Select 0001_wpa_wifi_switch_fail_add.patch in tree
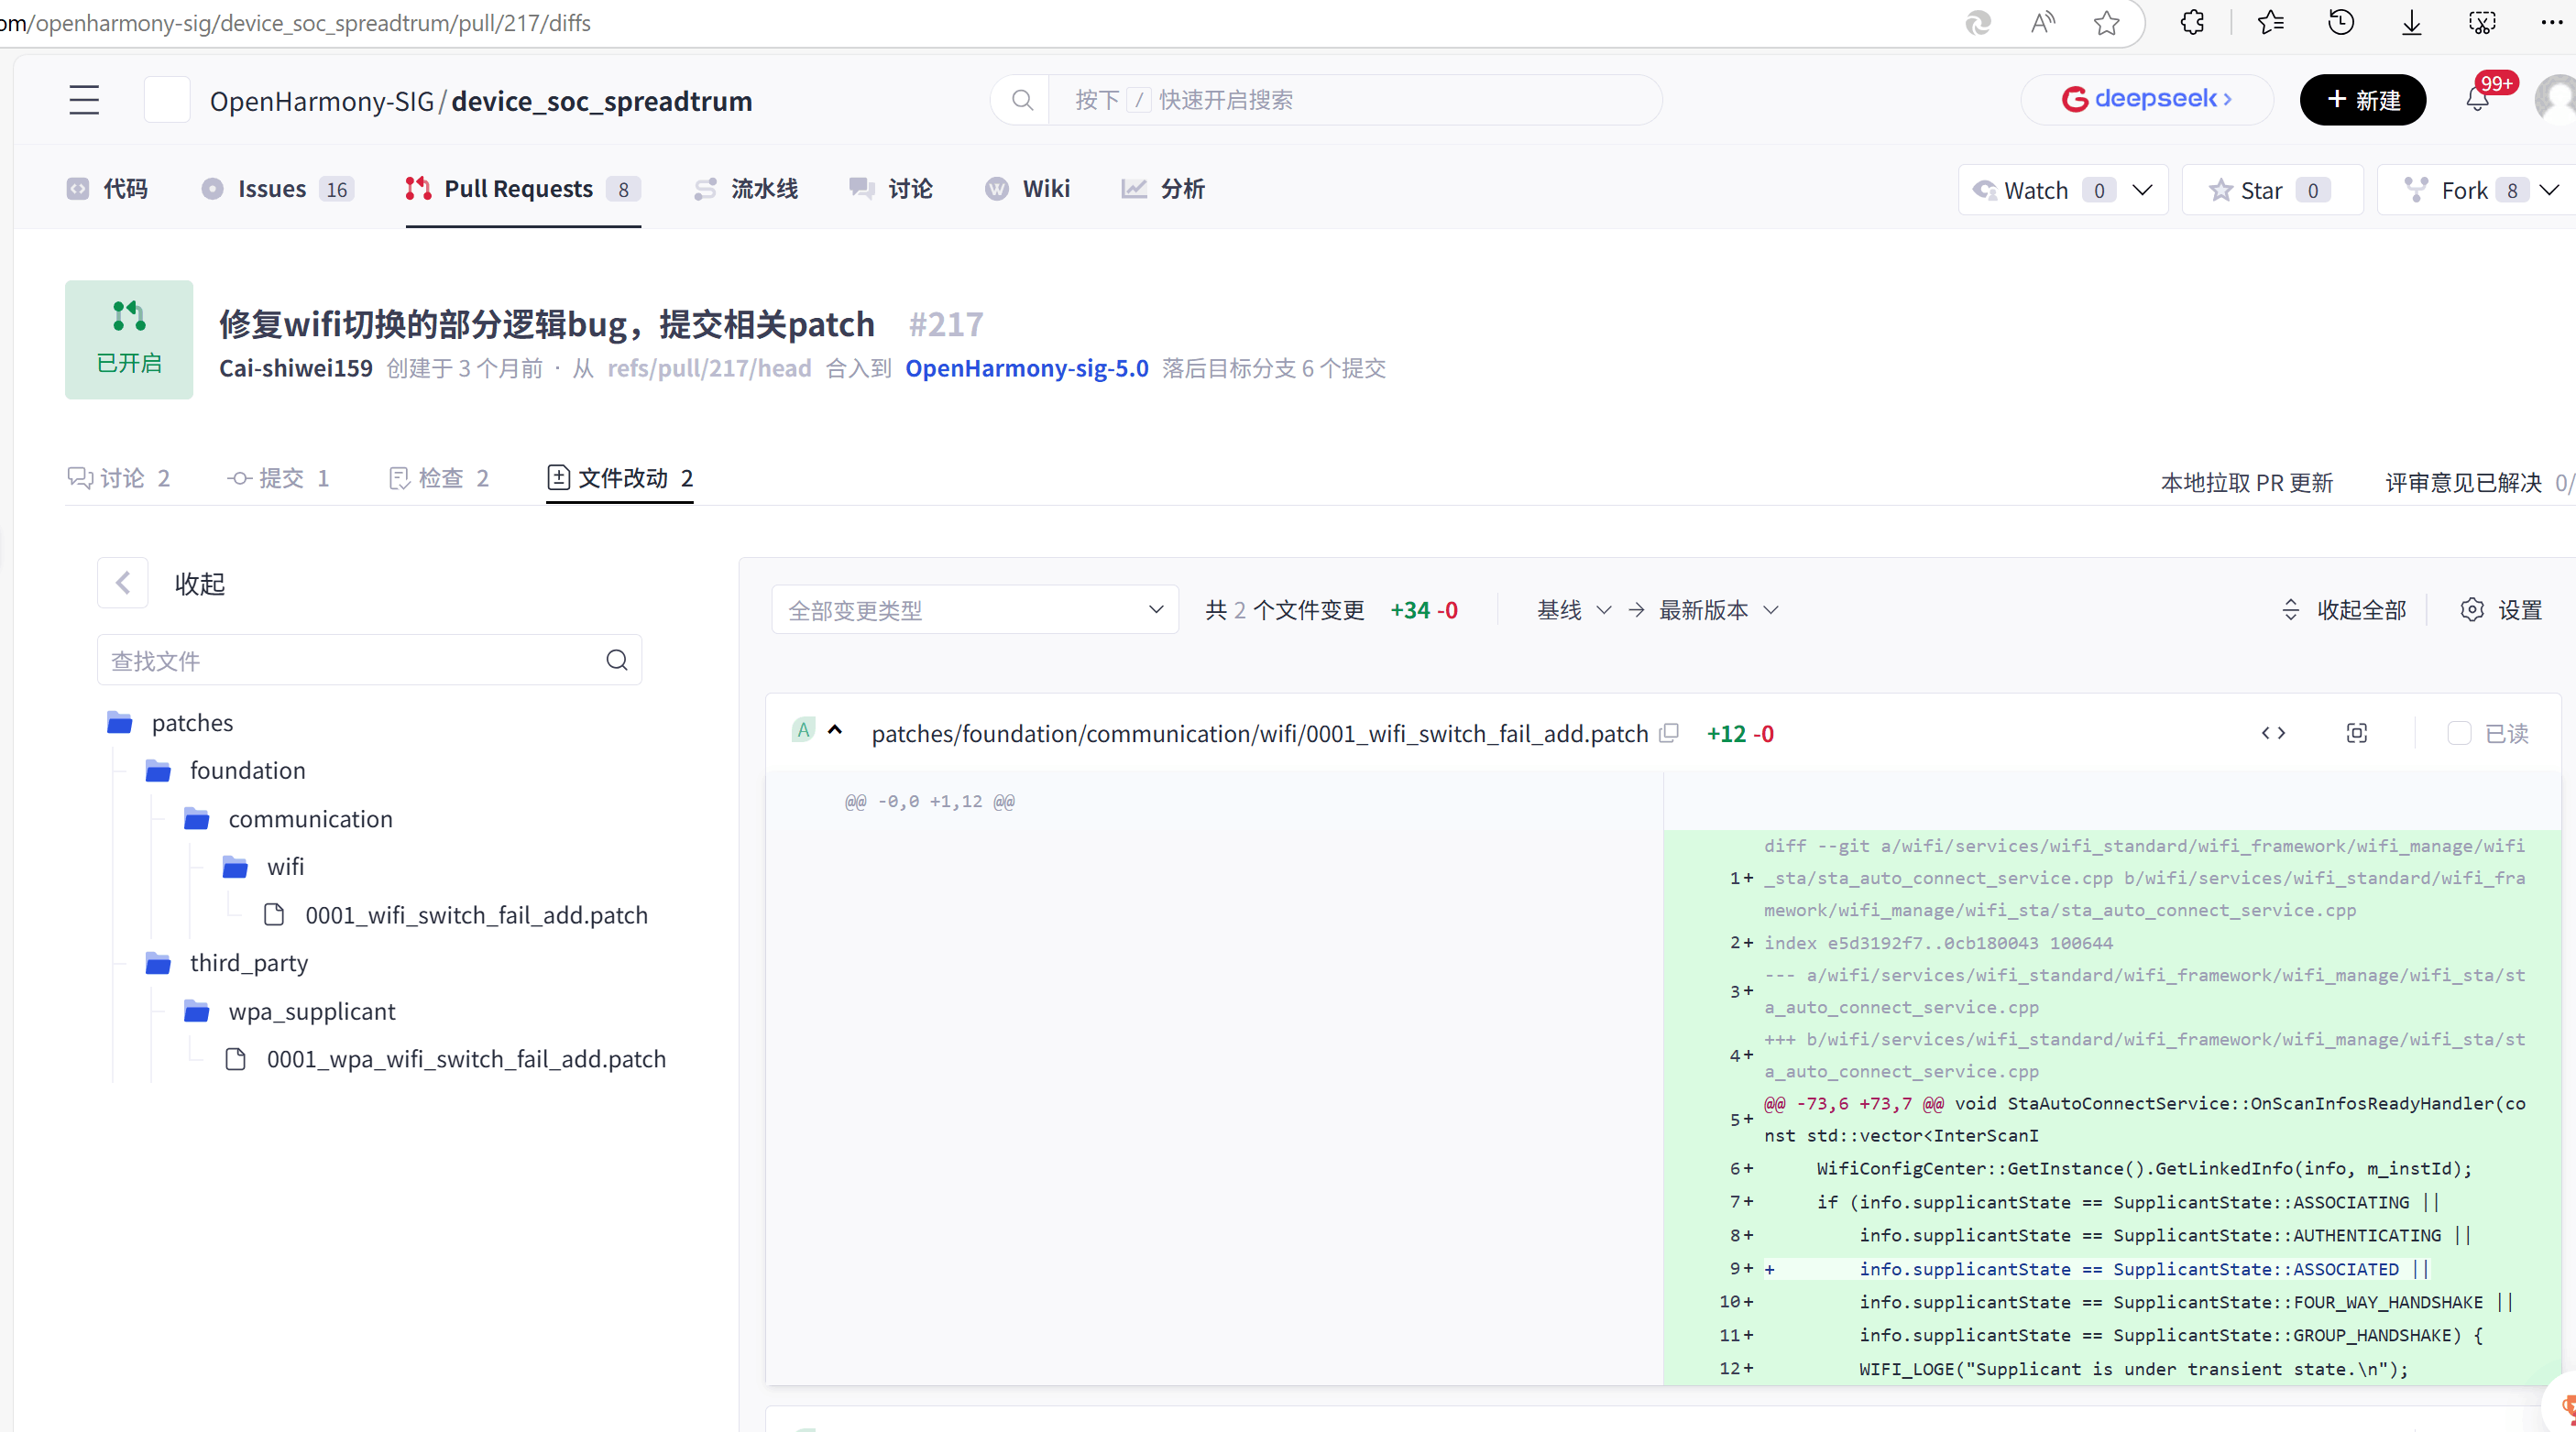 coord(465,1059)
